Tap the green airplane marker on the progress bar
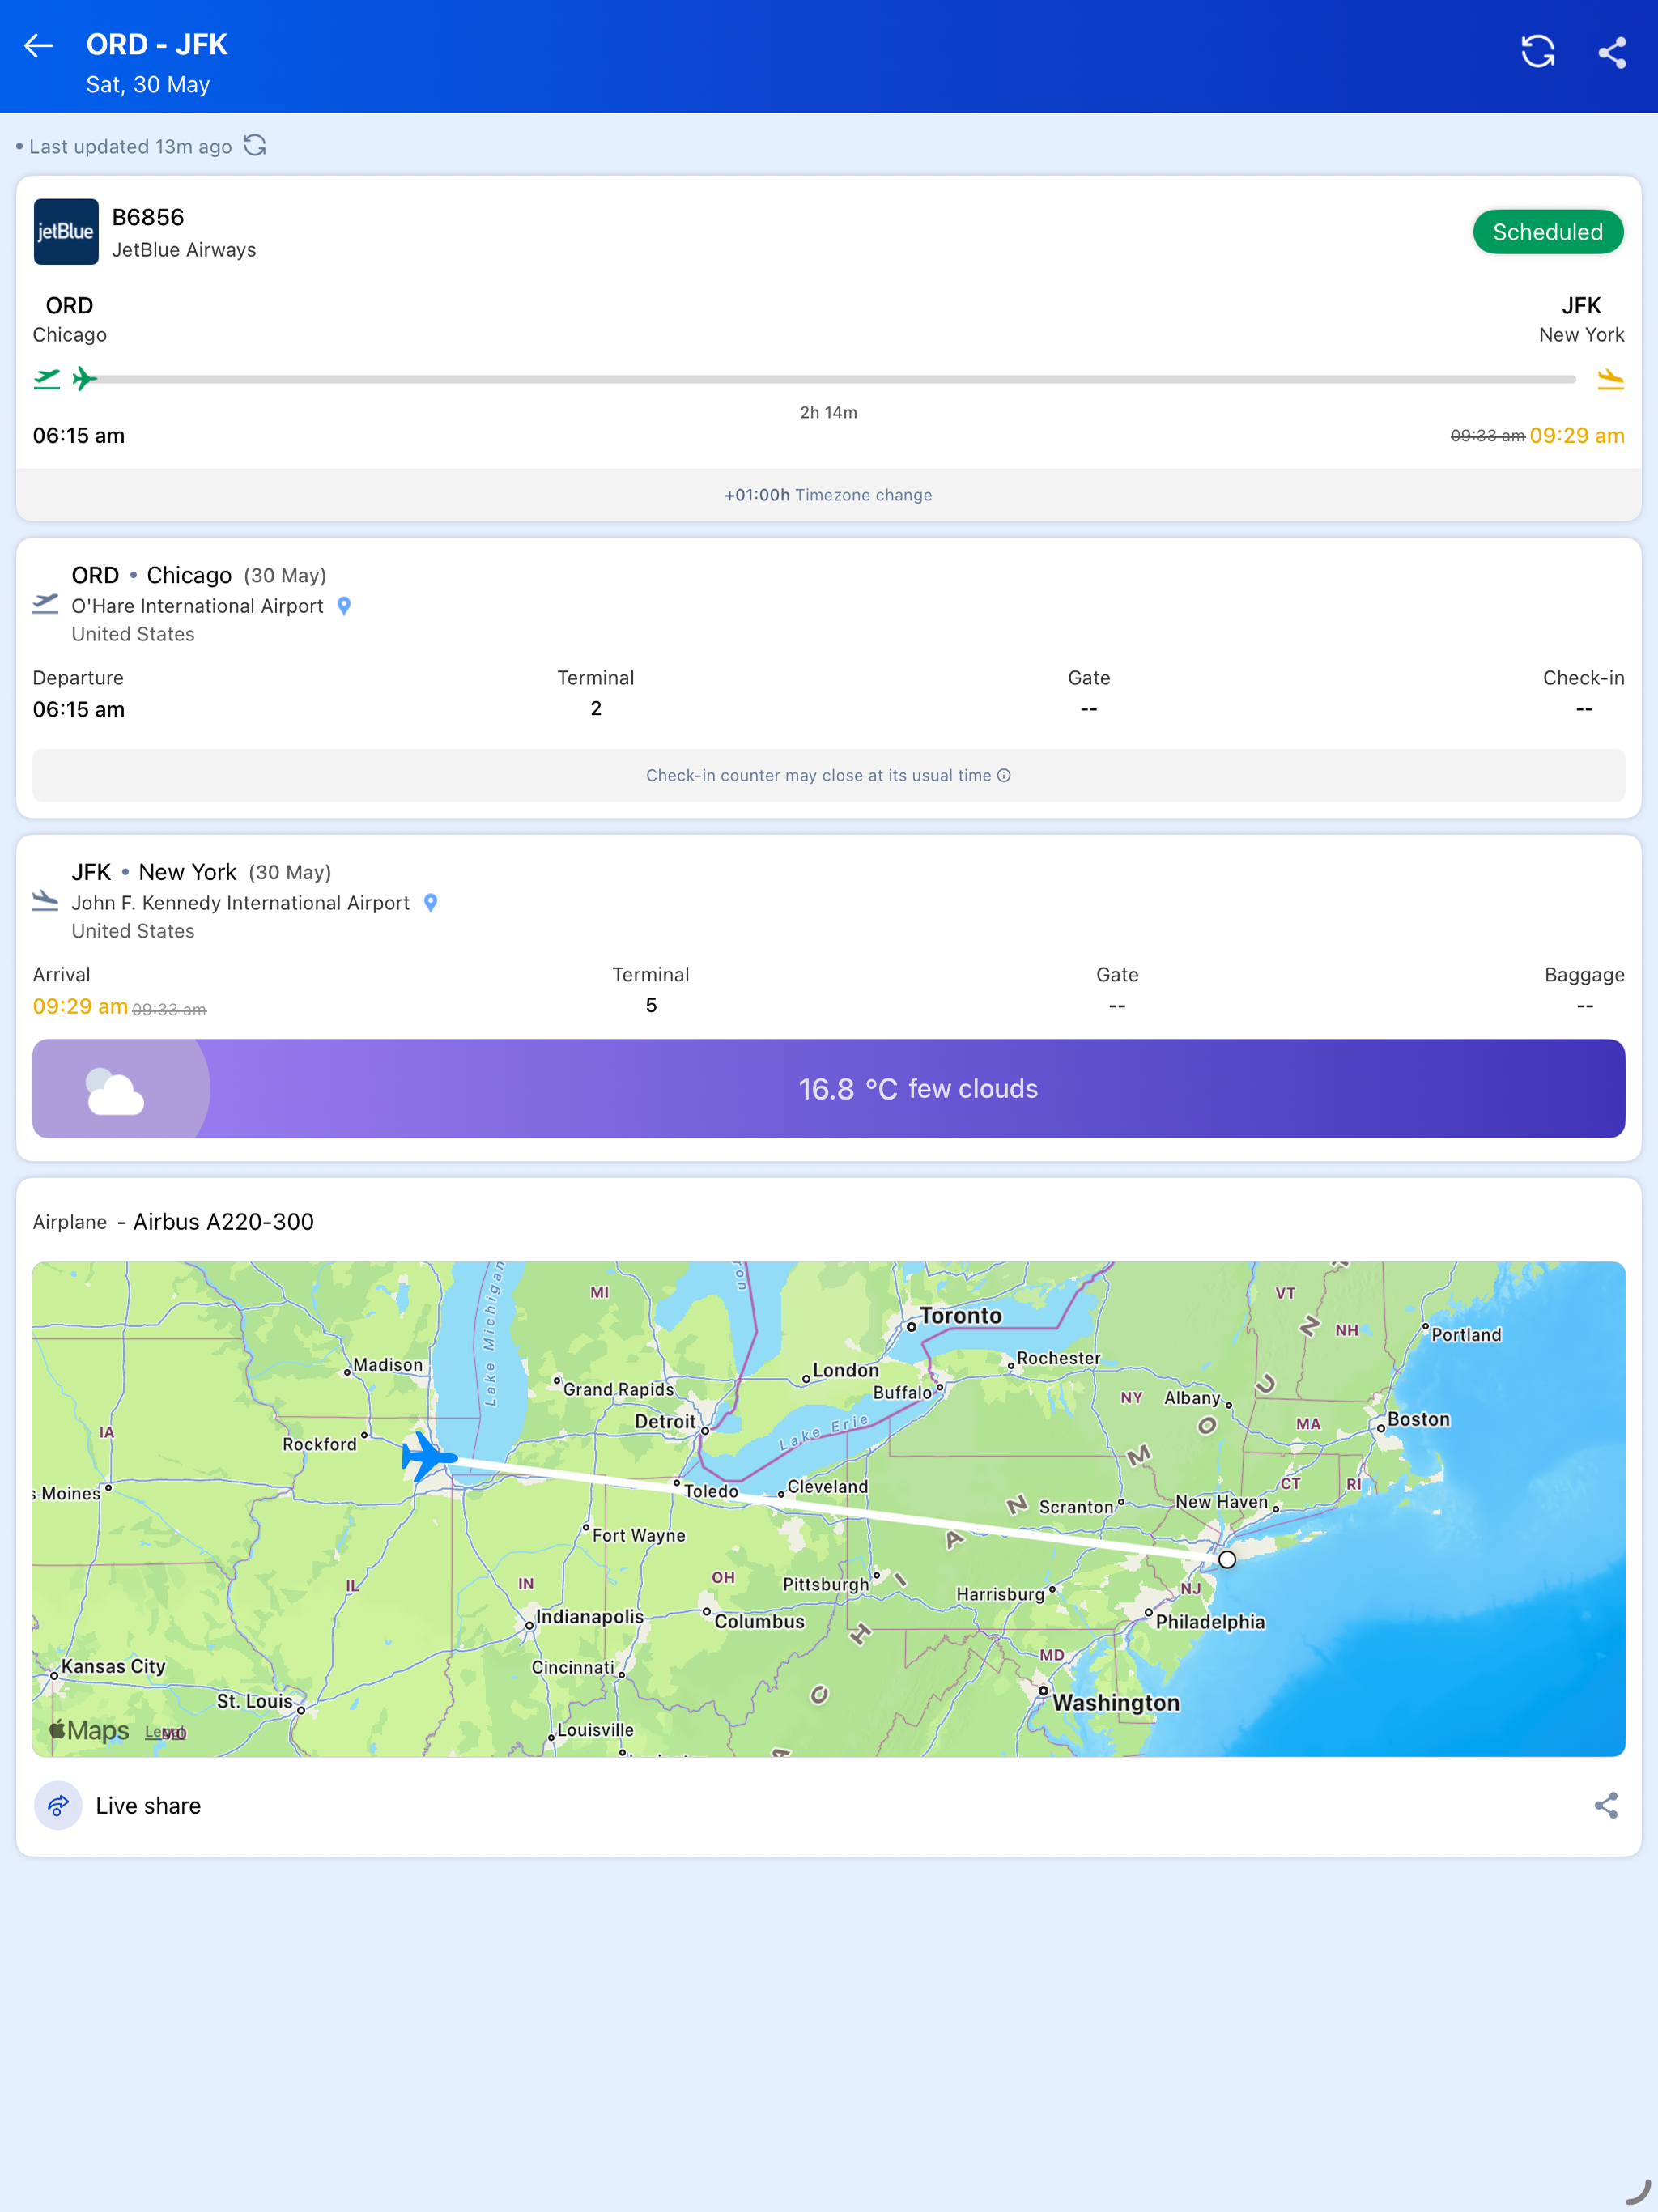The width and height of the screenshot is (1658, 2212). tap(85, 379)
